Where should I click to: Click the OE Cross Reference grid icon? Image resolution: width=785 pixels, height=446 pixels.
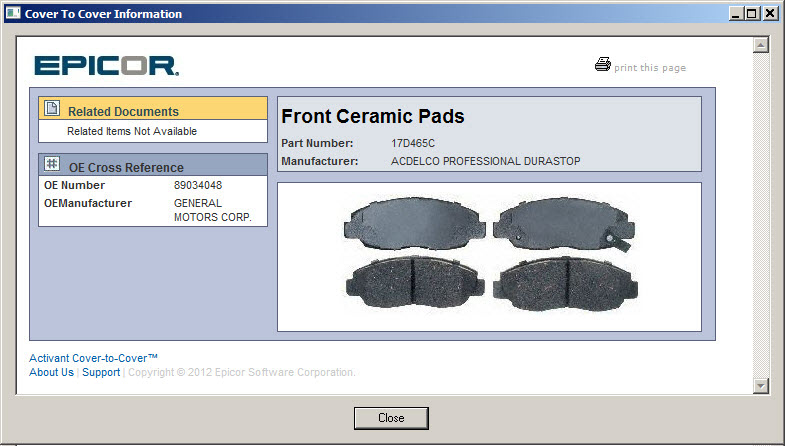(52, 166)
